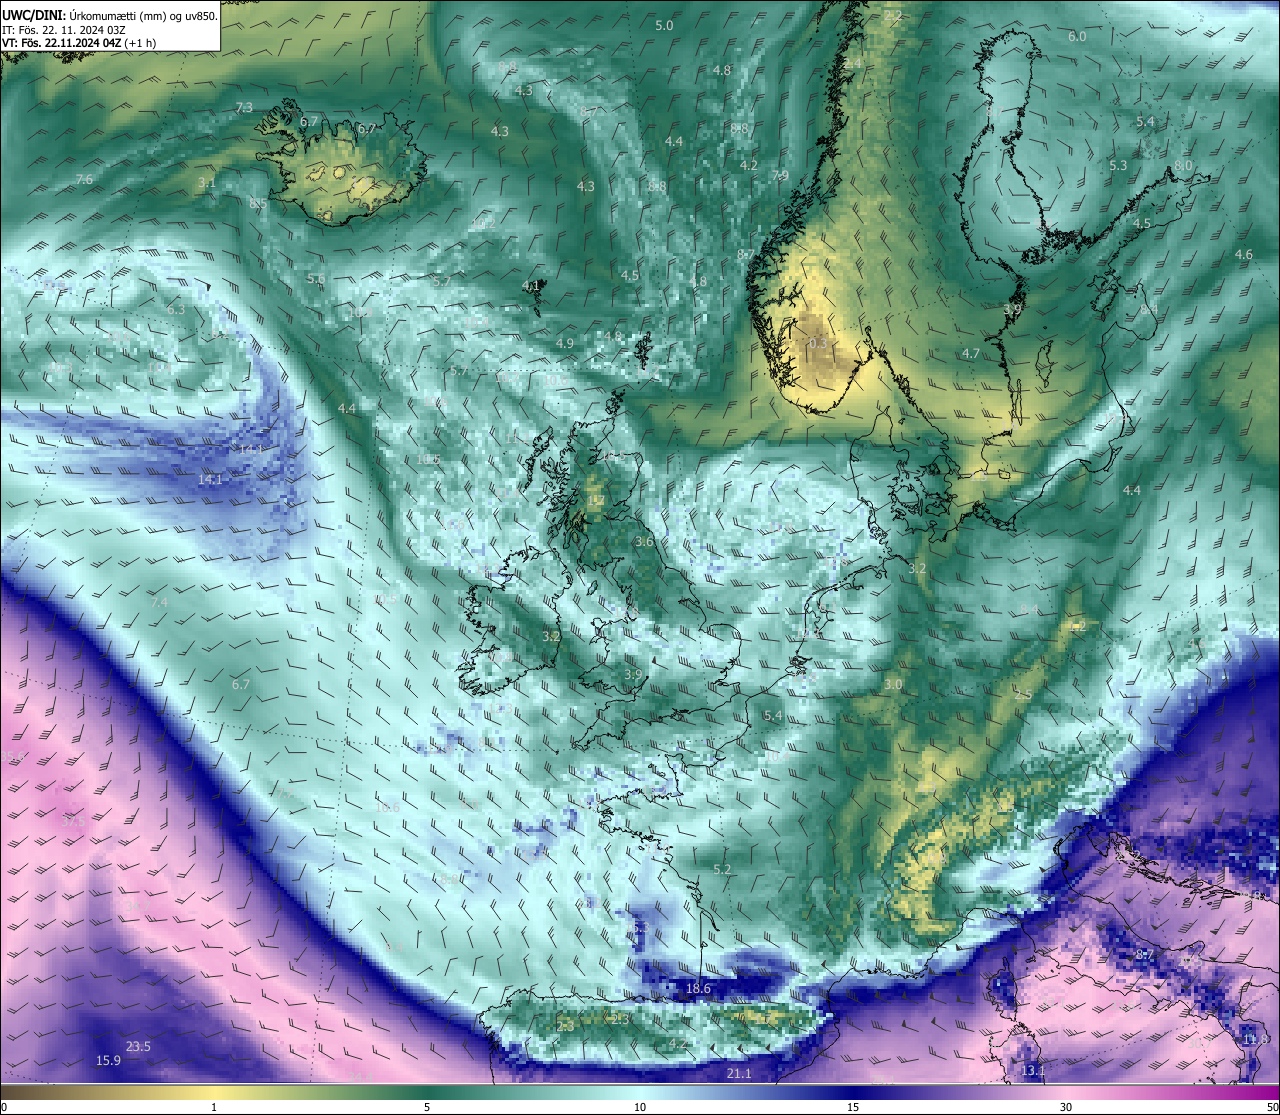Click the 'VT: Fös. 22.11.2024 04Z (+1 h)' line
The width and height of the screenshot is (1280, 1115).
coord(79,43)
